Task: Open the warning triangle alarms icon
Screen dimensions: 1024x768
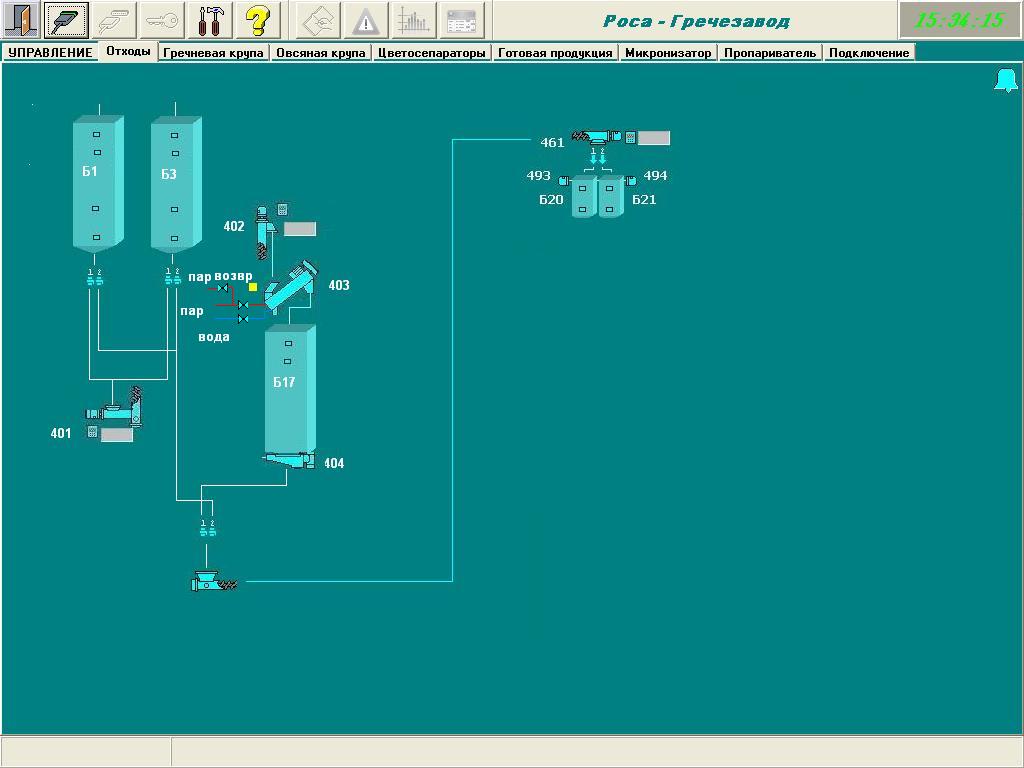Action: [x=366, y=20]
